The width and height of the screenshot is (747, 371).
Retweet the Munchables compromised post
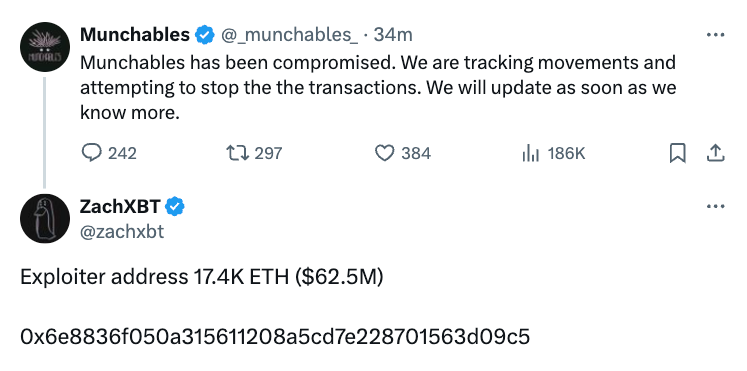coord(254,153)
